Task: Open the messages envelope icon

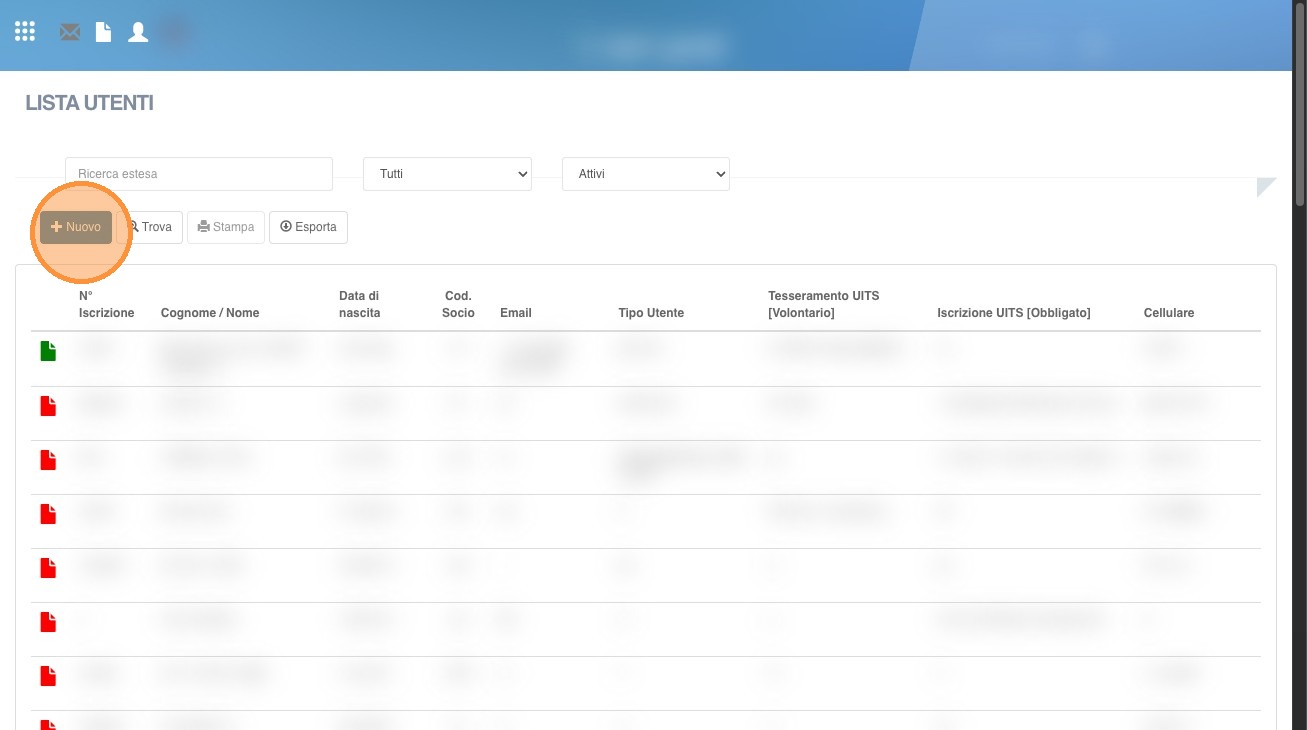Action: pos(69,32)
